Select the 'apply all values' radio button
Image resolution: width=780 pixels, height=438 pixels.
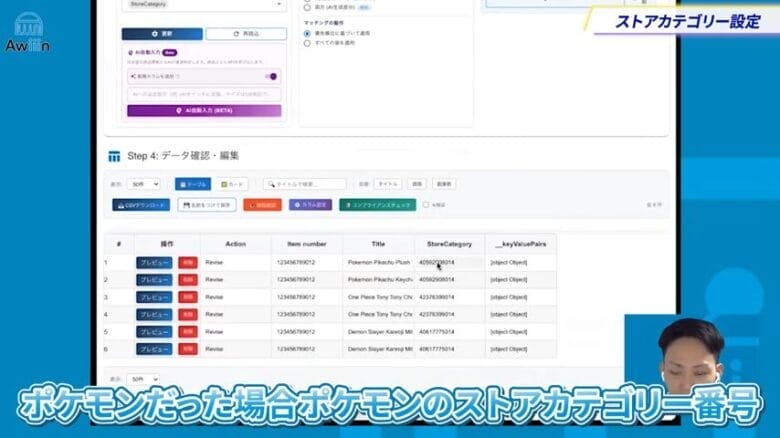[307, 43]
